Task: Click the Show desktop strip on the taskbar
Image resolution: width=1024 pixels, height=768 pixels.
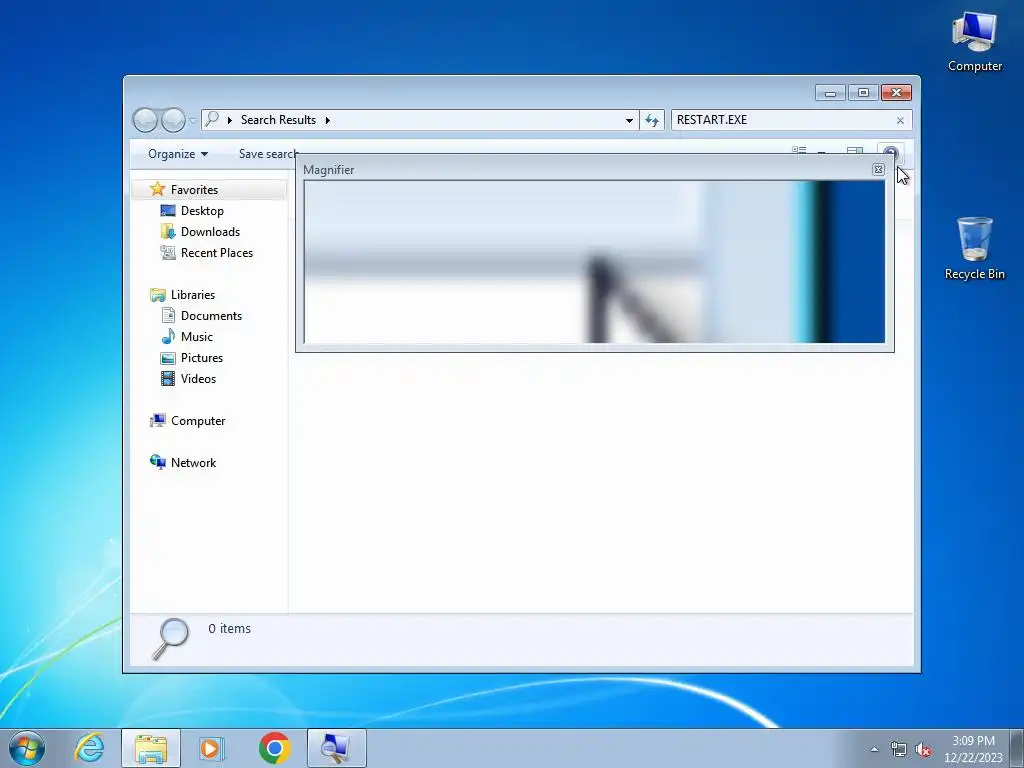Action: (1017, 748)
